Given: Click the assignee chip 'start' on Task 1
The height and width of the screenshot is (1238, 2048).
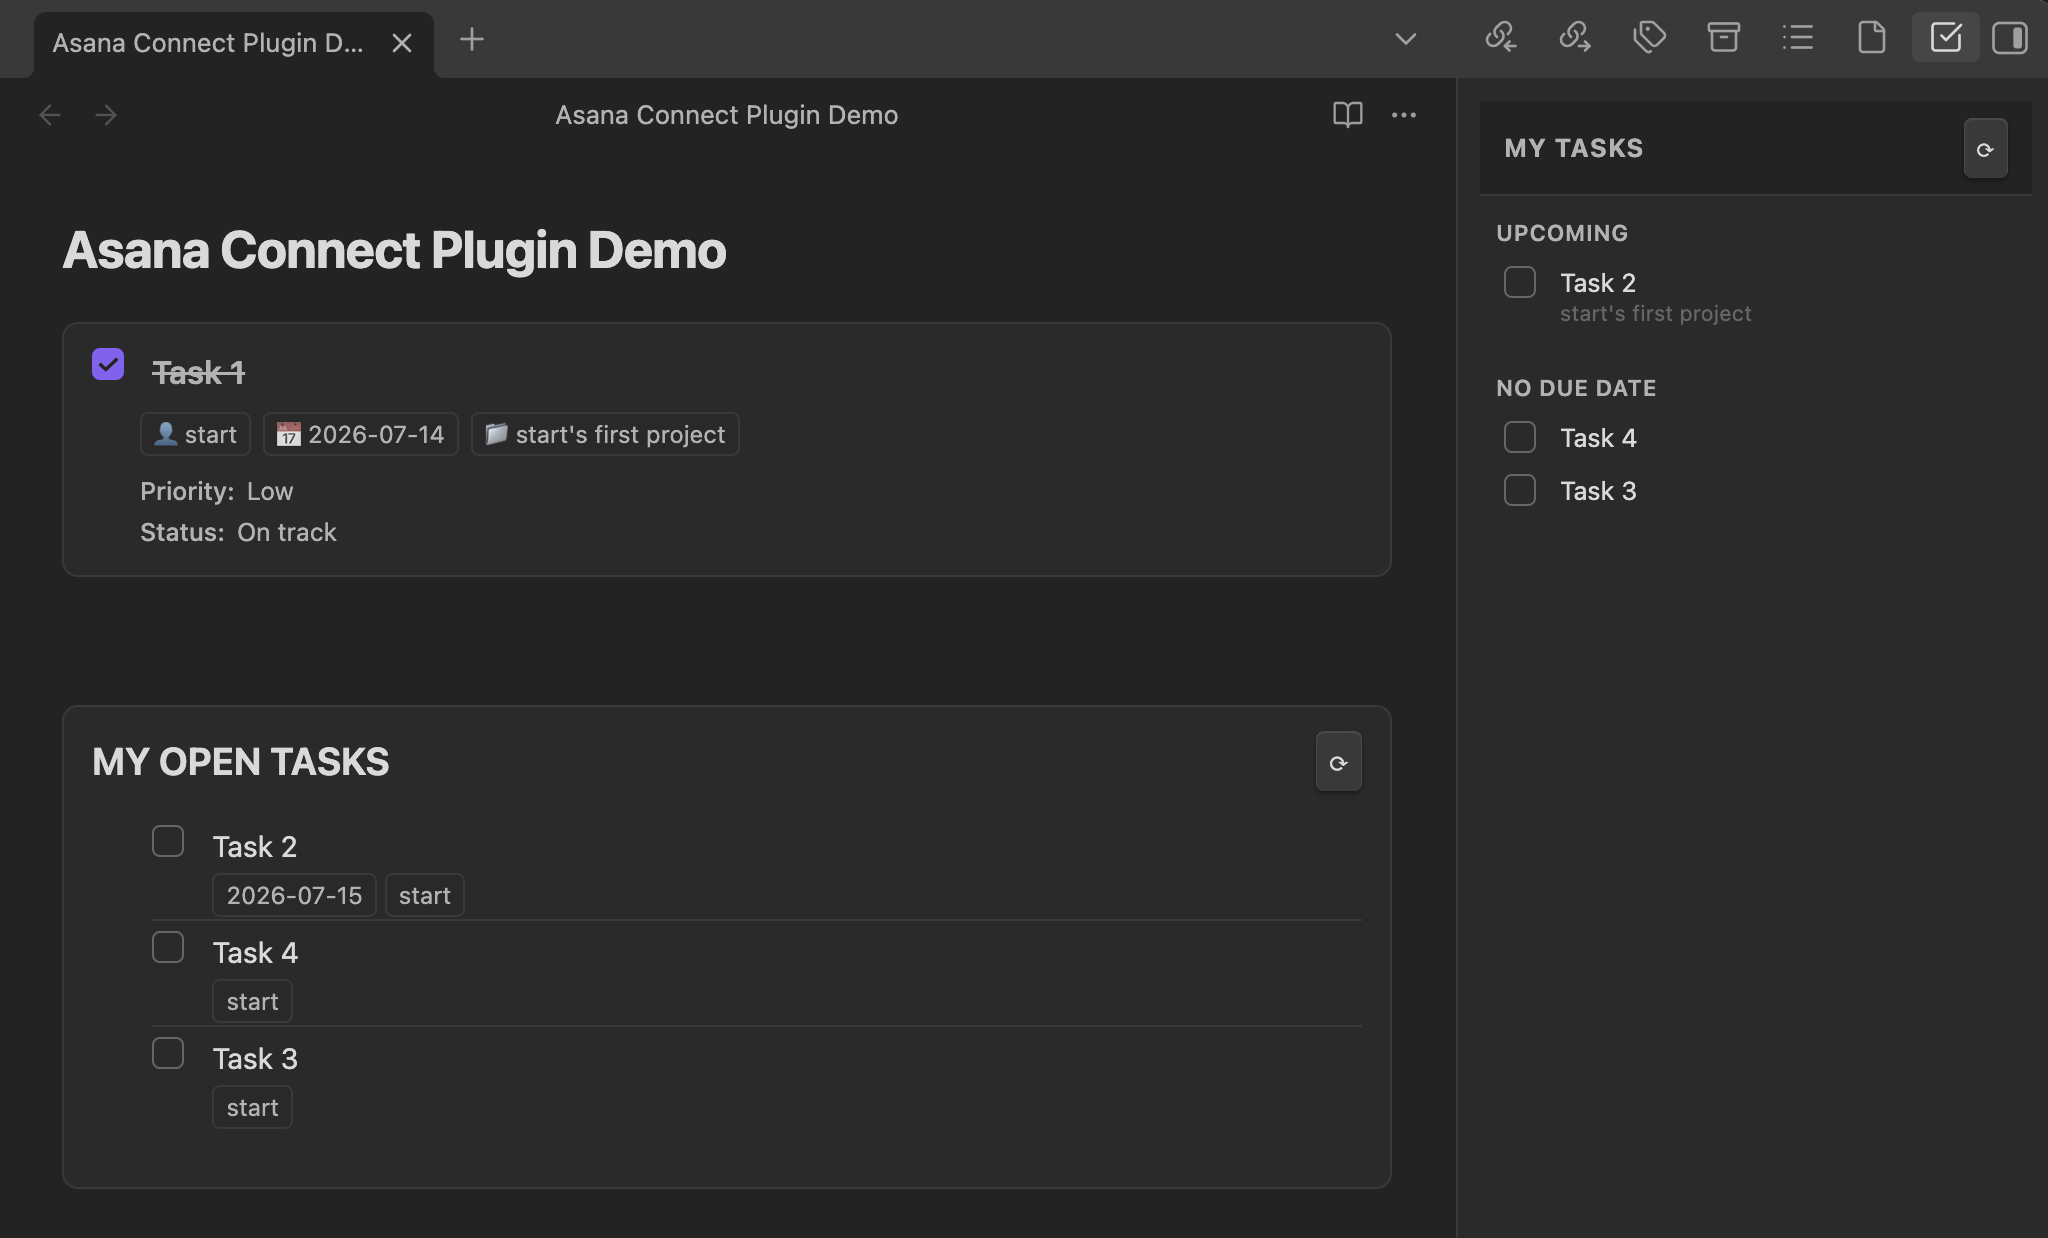Looking at the screenshot, I should [x=195, y=434].
